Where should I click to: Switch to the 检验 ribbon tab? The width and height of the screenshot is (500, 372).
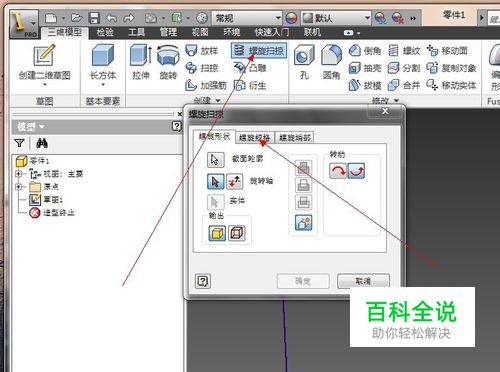[105, 32]
